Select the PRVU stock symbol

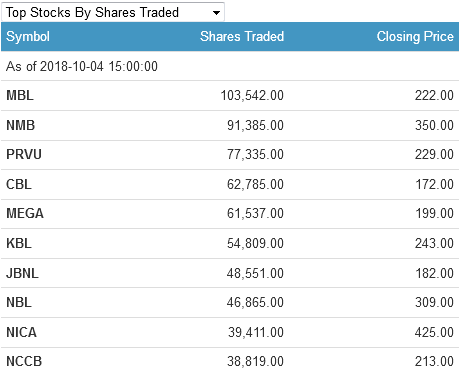[x=24, y=155]
